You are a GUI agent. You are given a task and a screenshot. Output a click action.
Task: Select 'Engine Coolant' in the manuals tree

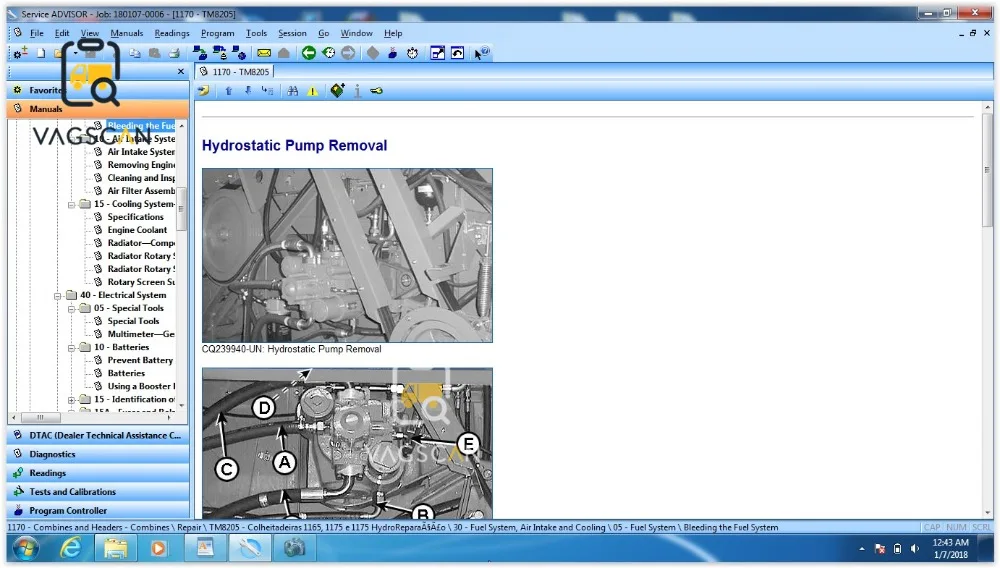tap(137, 230)
